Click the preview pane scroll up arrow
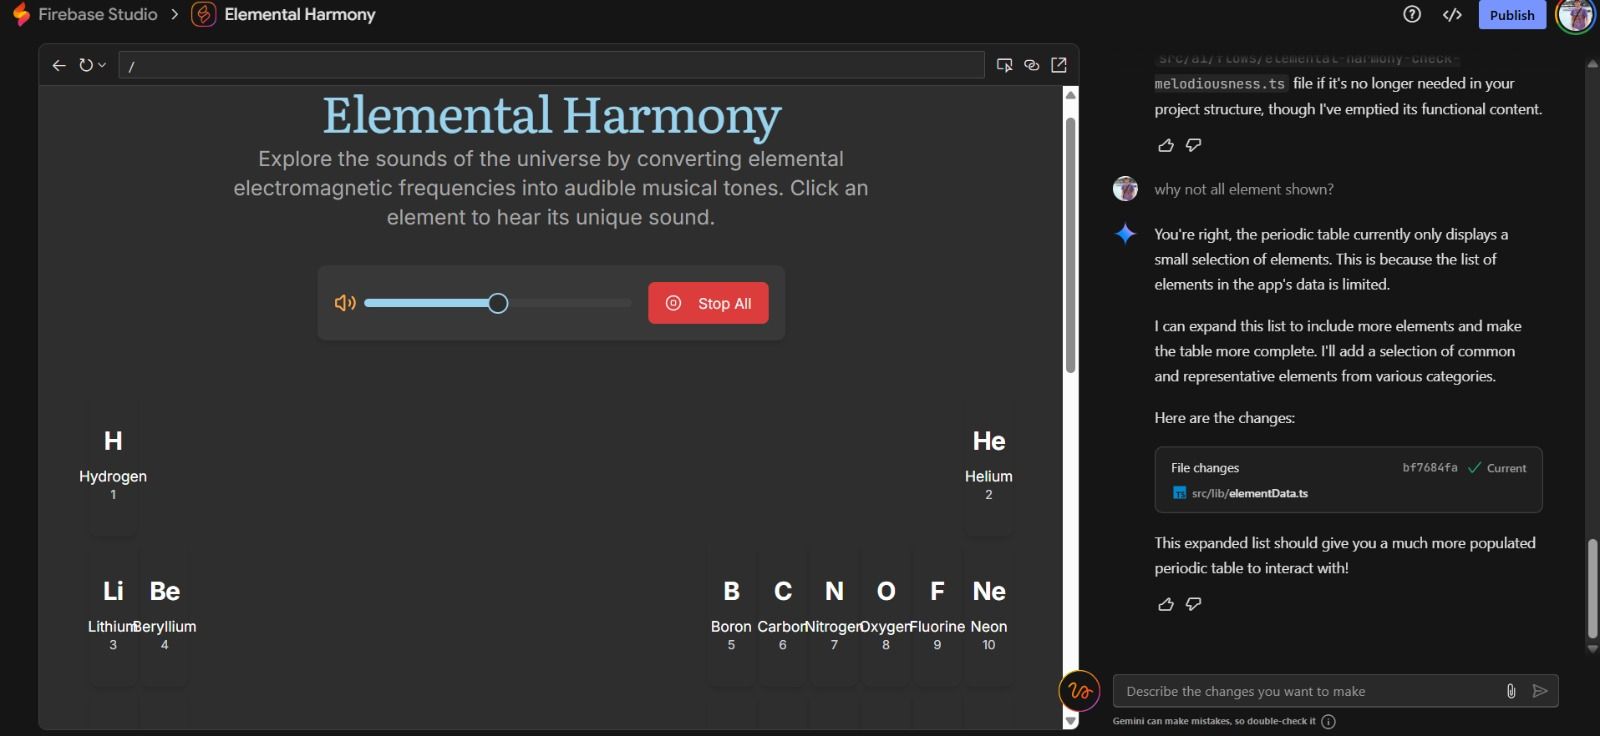 point(1071,95)
